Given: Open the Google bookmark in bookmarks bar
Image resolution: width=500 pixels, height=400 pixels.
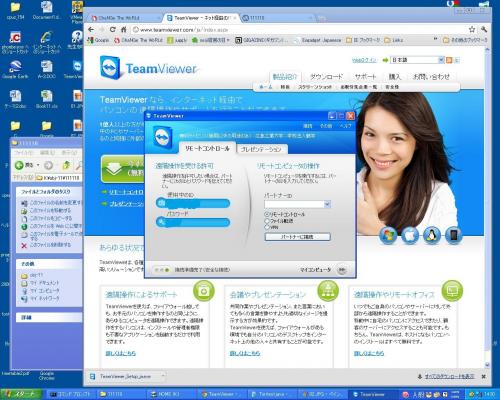Looking at the screenshot, I should (x=98, y=40).
